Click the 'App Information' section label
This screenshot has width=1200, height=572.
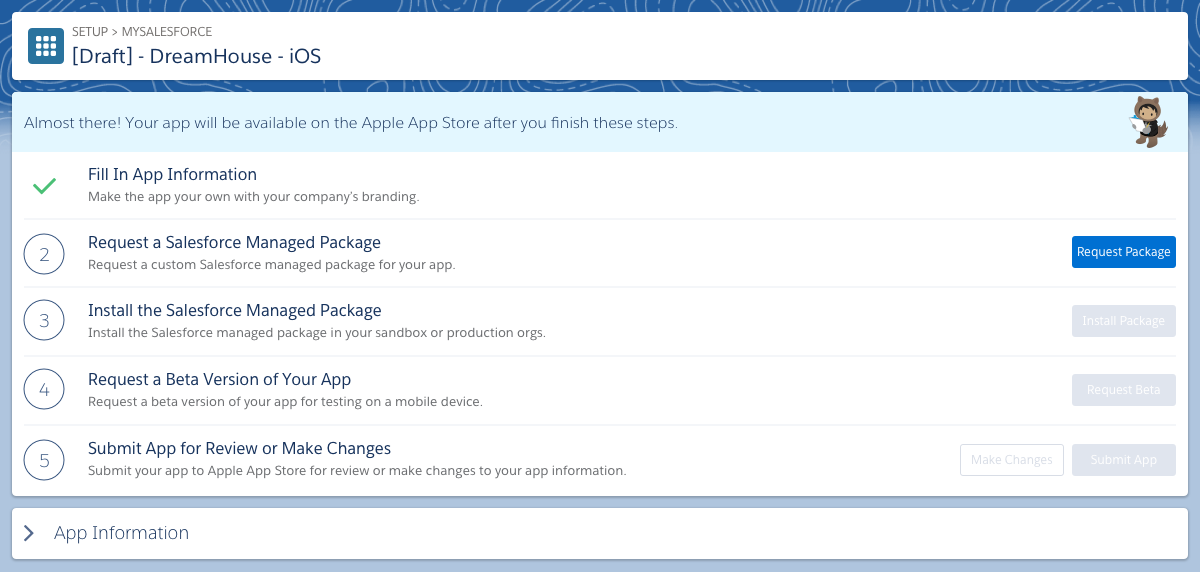(x=121, y=533)
